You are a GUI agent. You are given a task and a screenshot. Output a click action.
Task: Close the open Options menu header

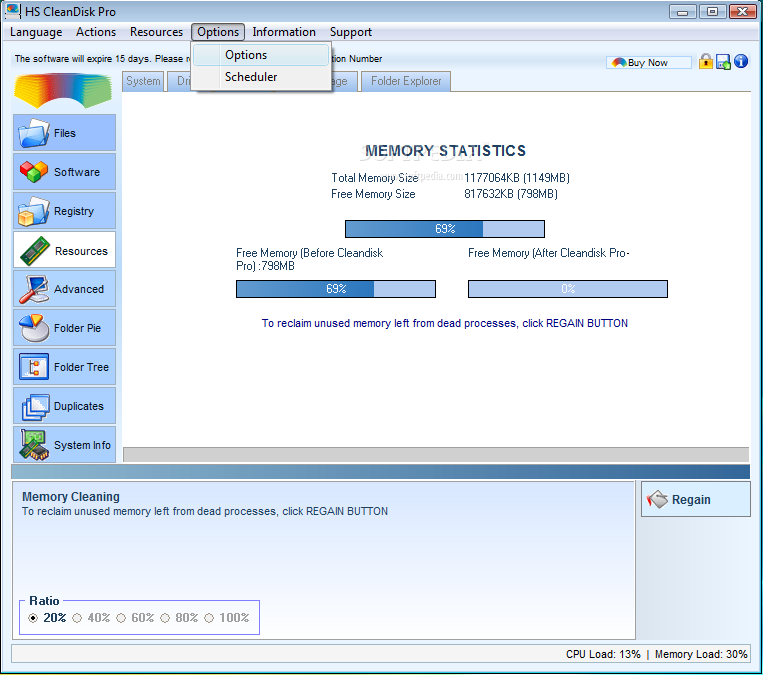pos(218,32)
